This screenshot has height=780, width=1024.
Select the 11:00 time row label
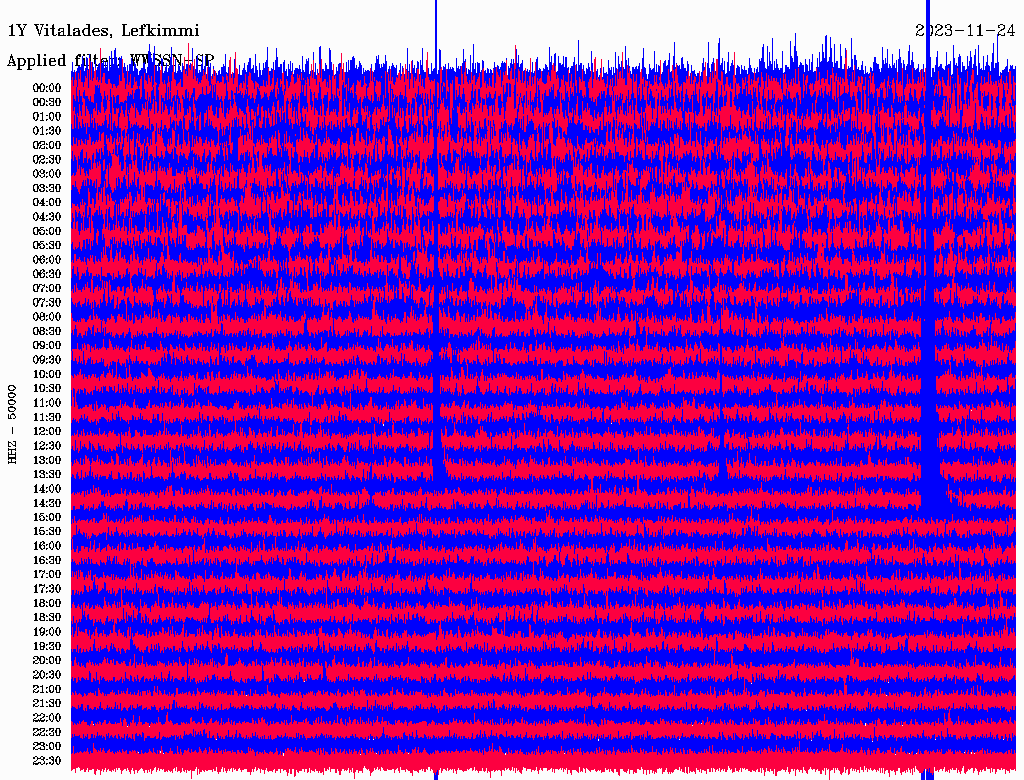point(47,403)
